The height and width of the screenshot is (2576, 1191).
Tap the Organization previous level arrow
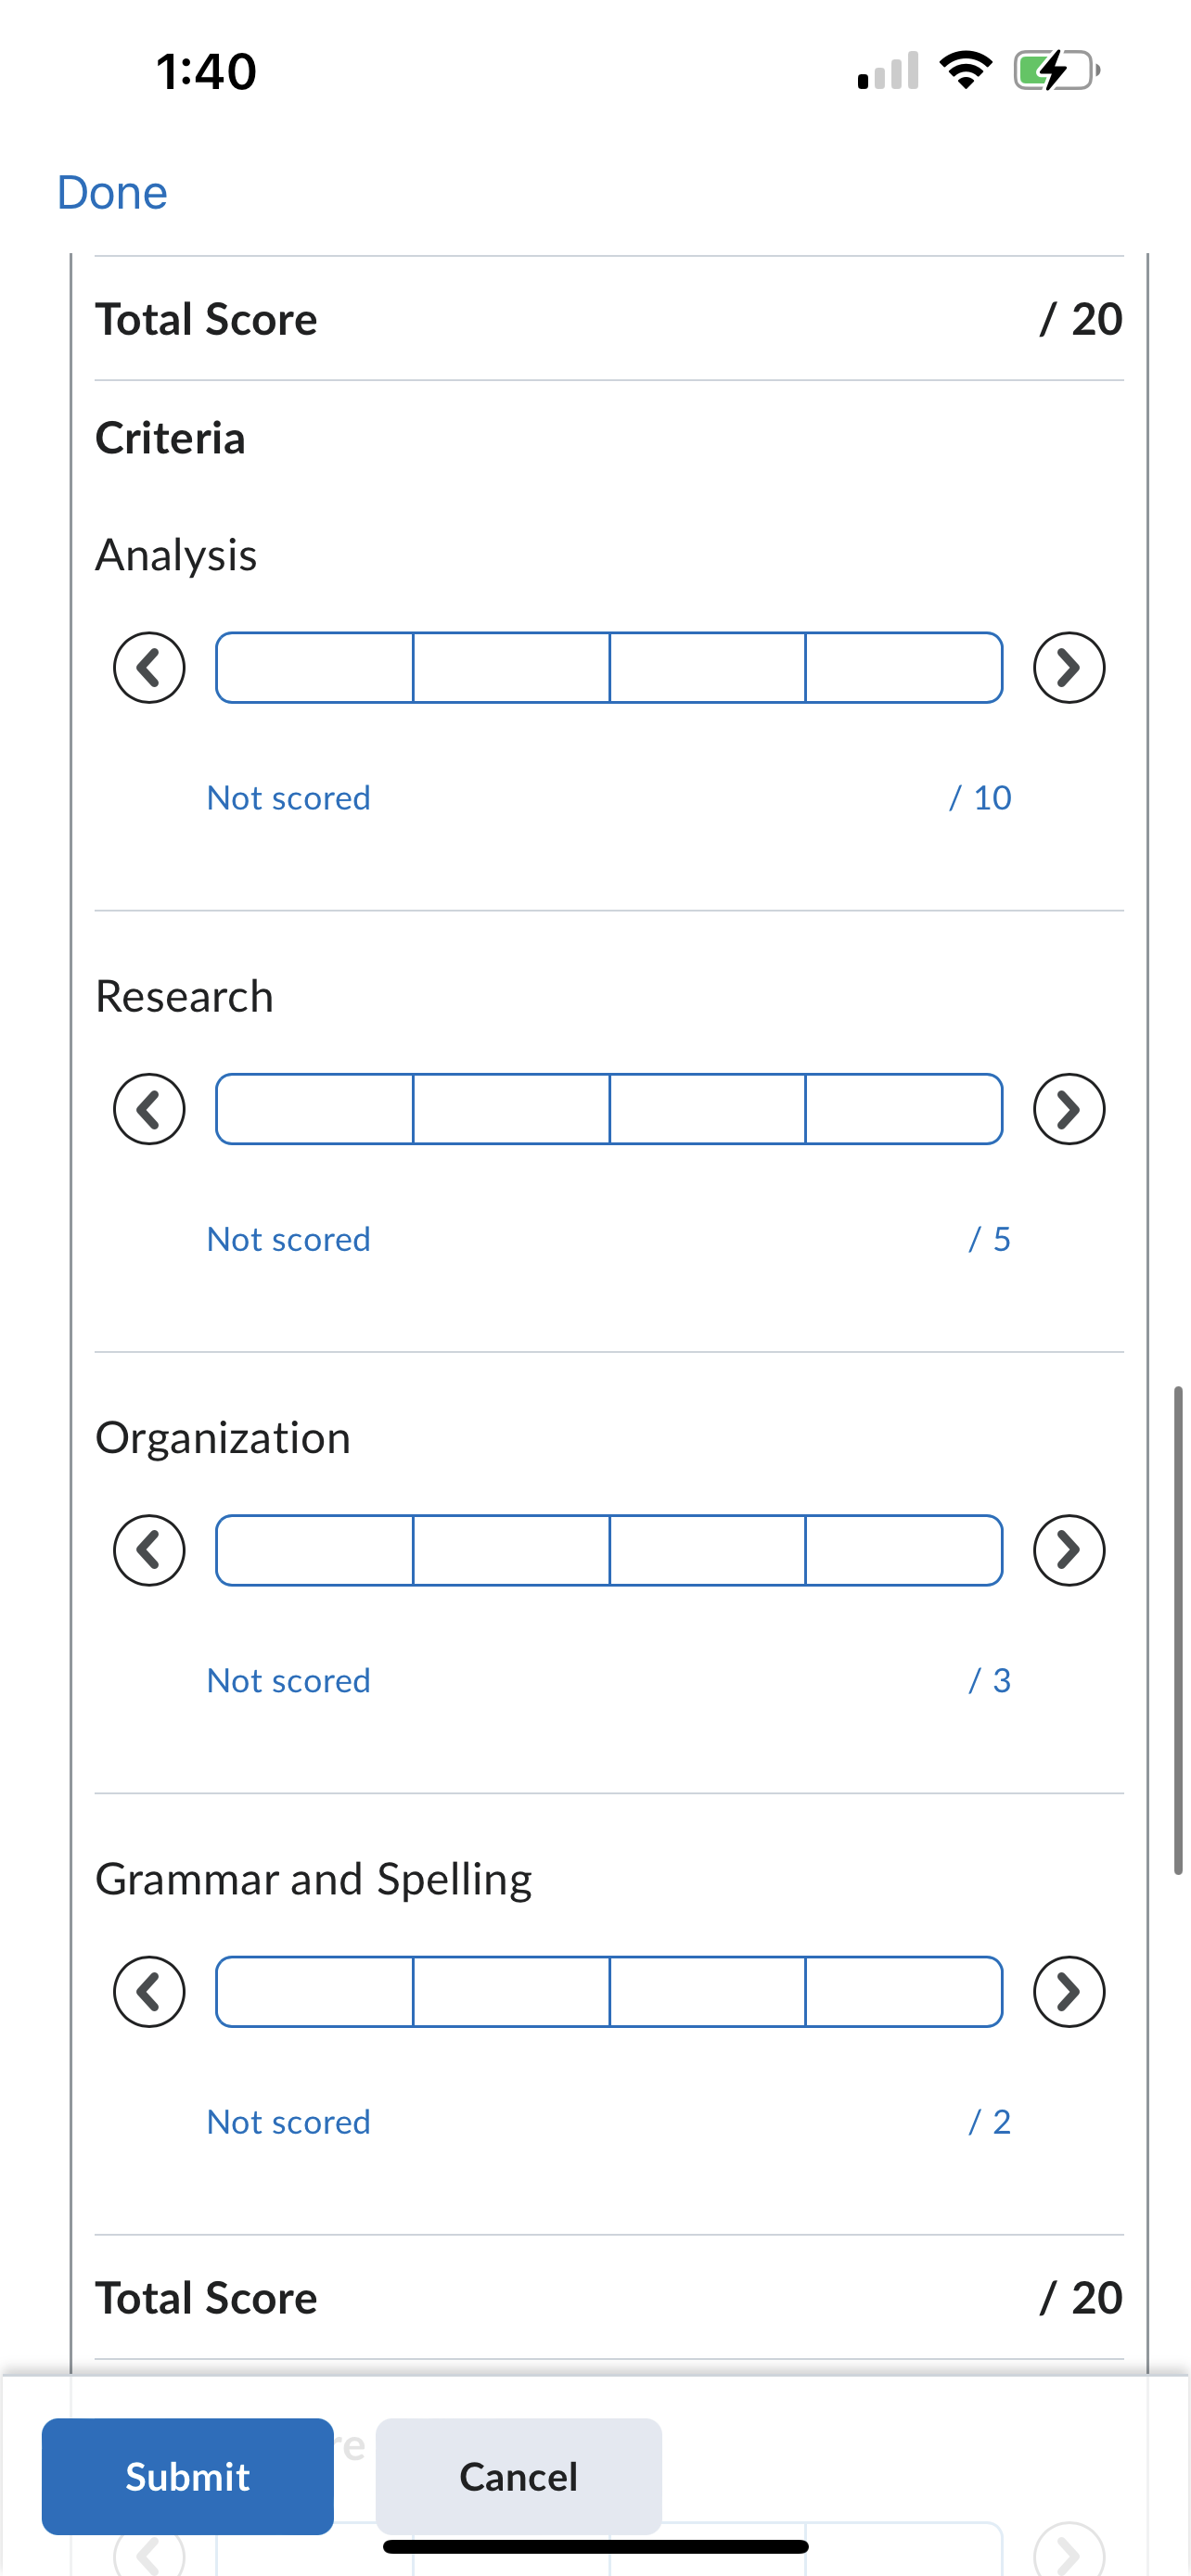149,1550
